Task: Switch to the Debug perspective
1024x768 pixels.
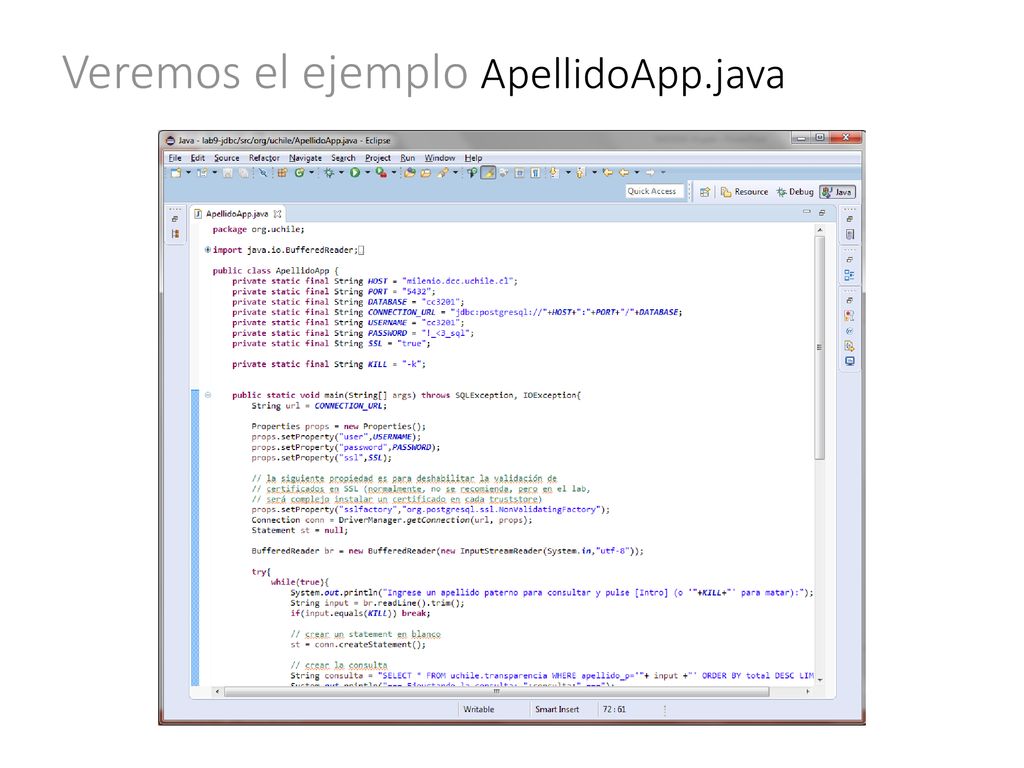Action: [x=795, y=192]
